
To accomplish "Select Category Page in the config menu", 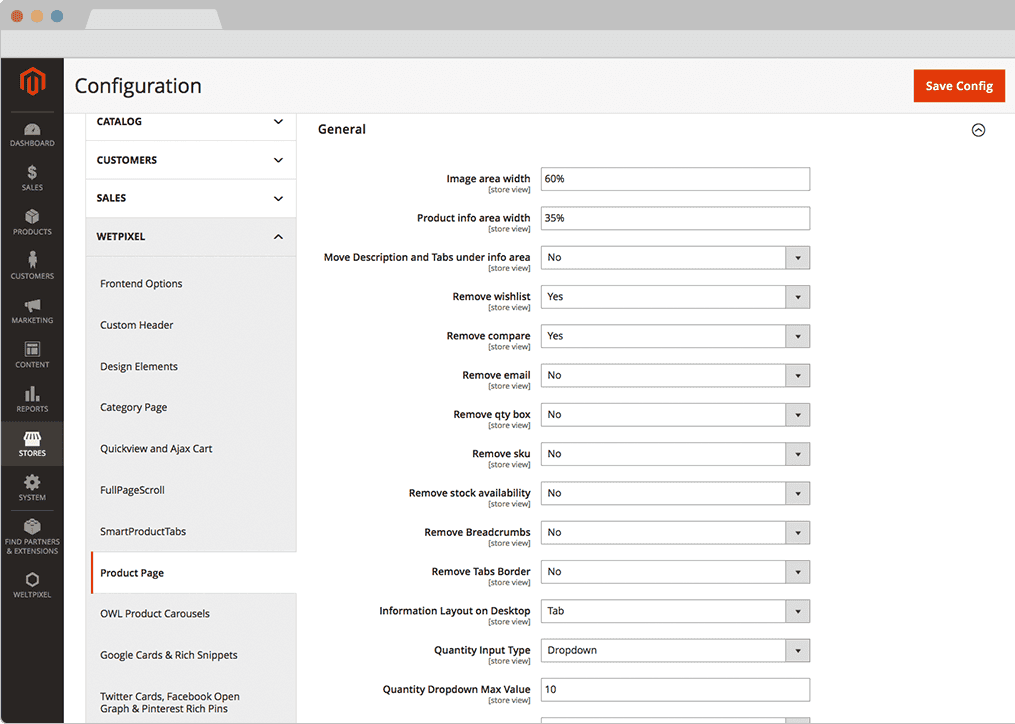I will [134, 408].
